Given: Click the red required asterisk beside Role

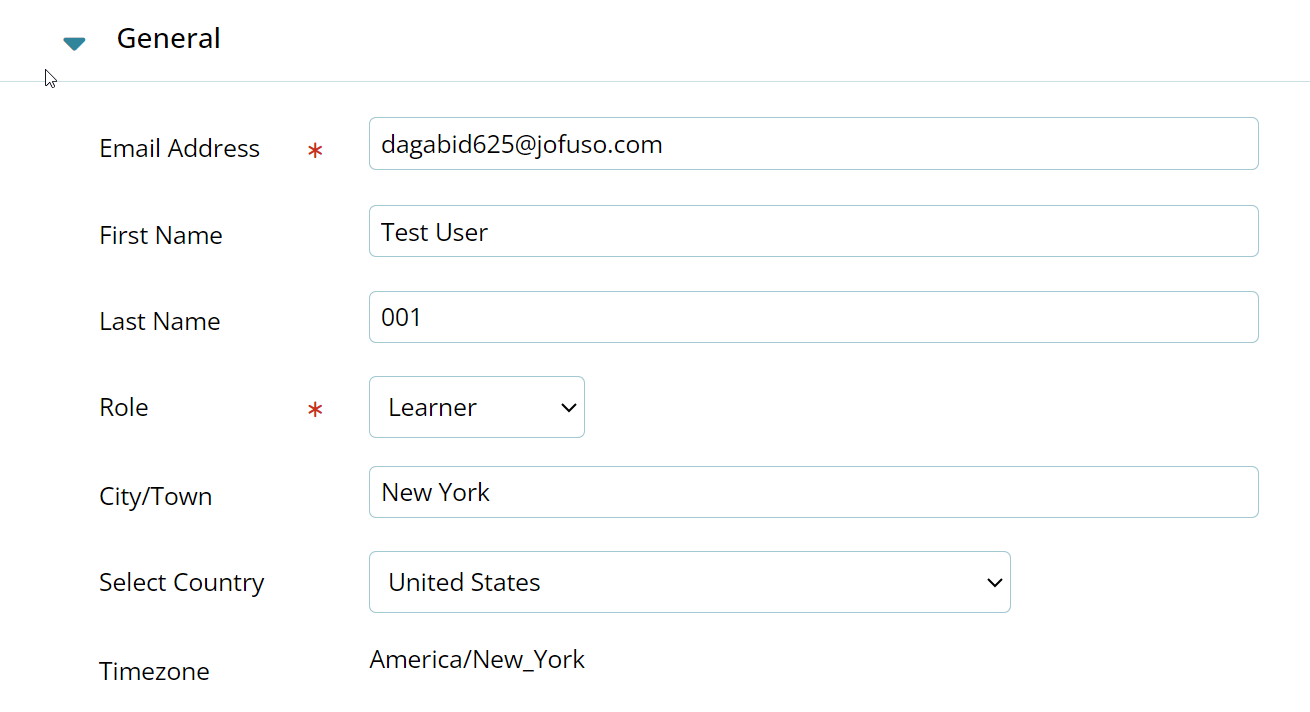Looking at the screenshot, I should click(315, 409).
